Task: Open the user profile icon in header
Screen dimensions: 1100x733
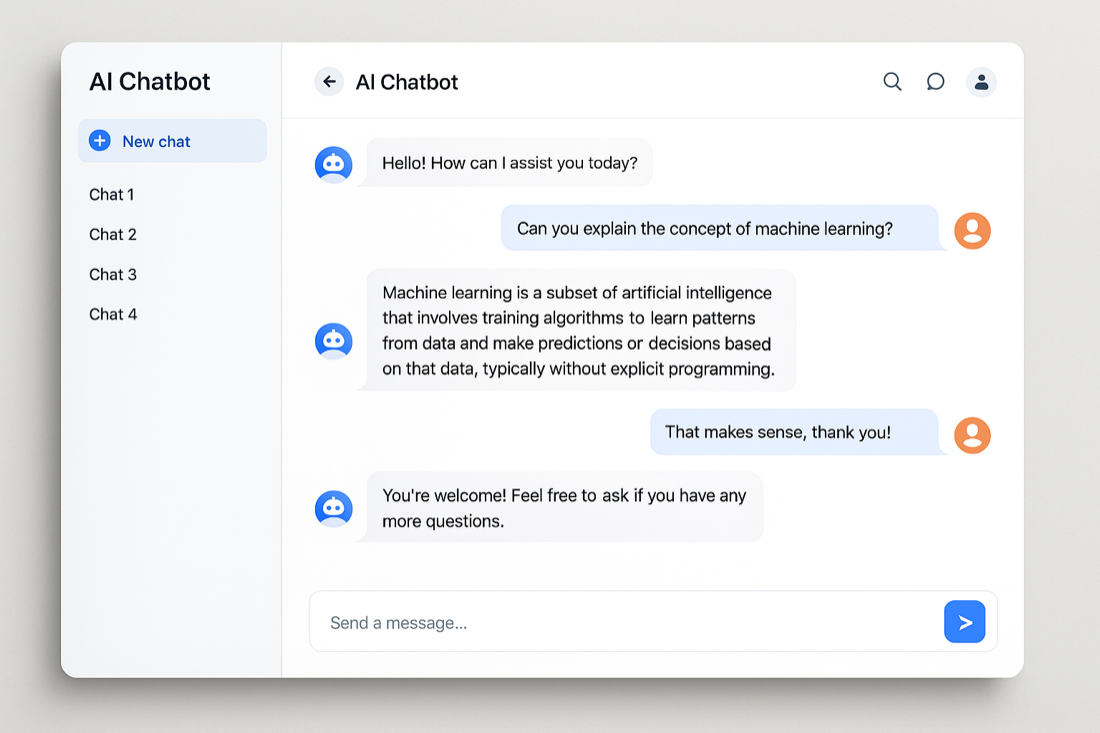Action: coord(981,82)
